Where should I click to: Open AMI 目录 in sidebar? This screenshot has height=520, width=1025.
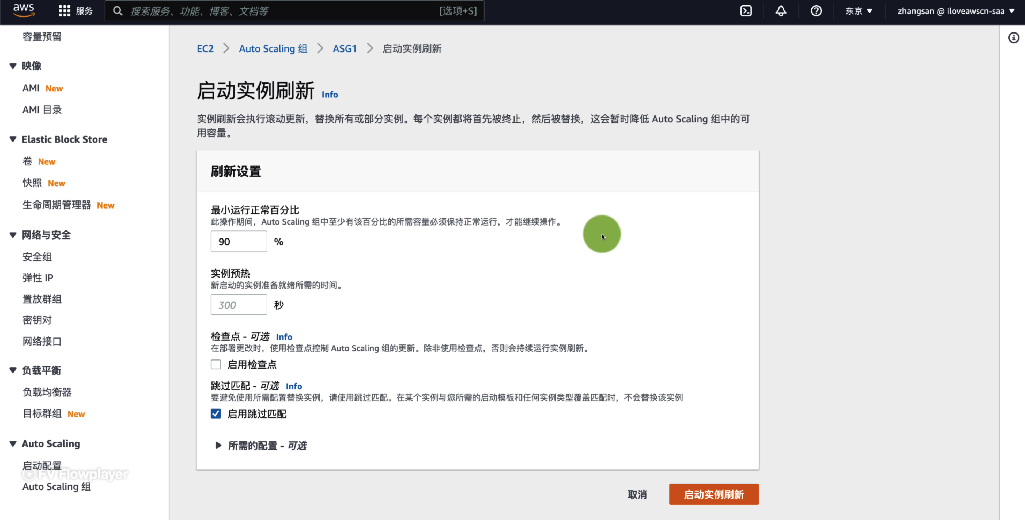pyautogui.click(x=42, y=110)
